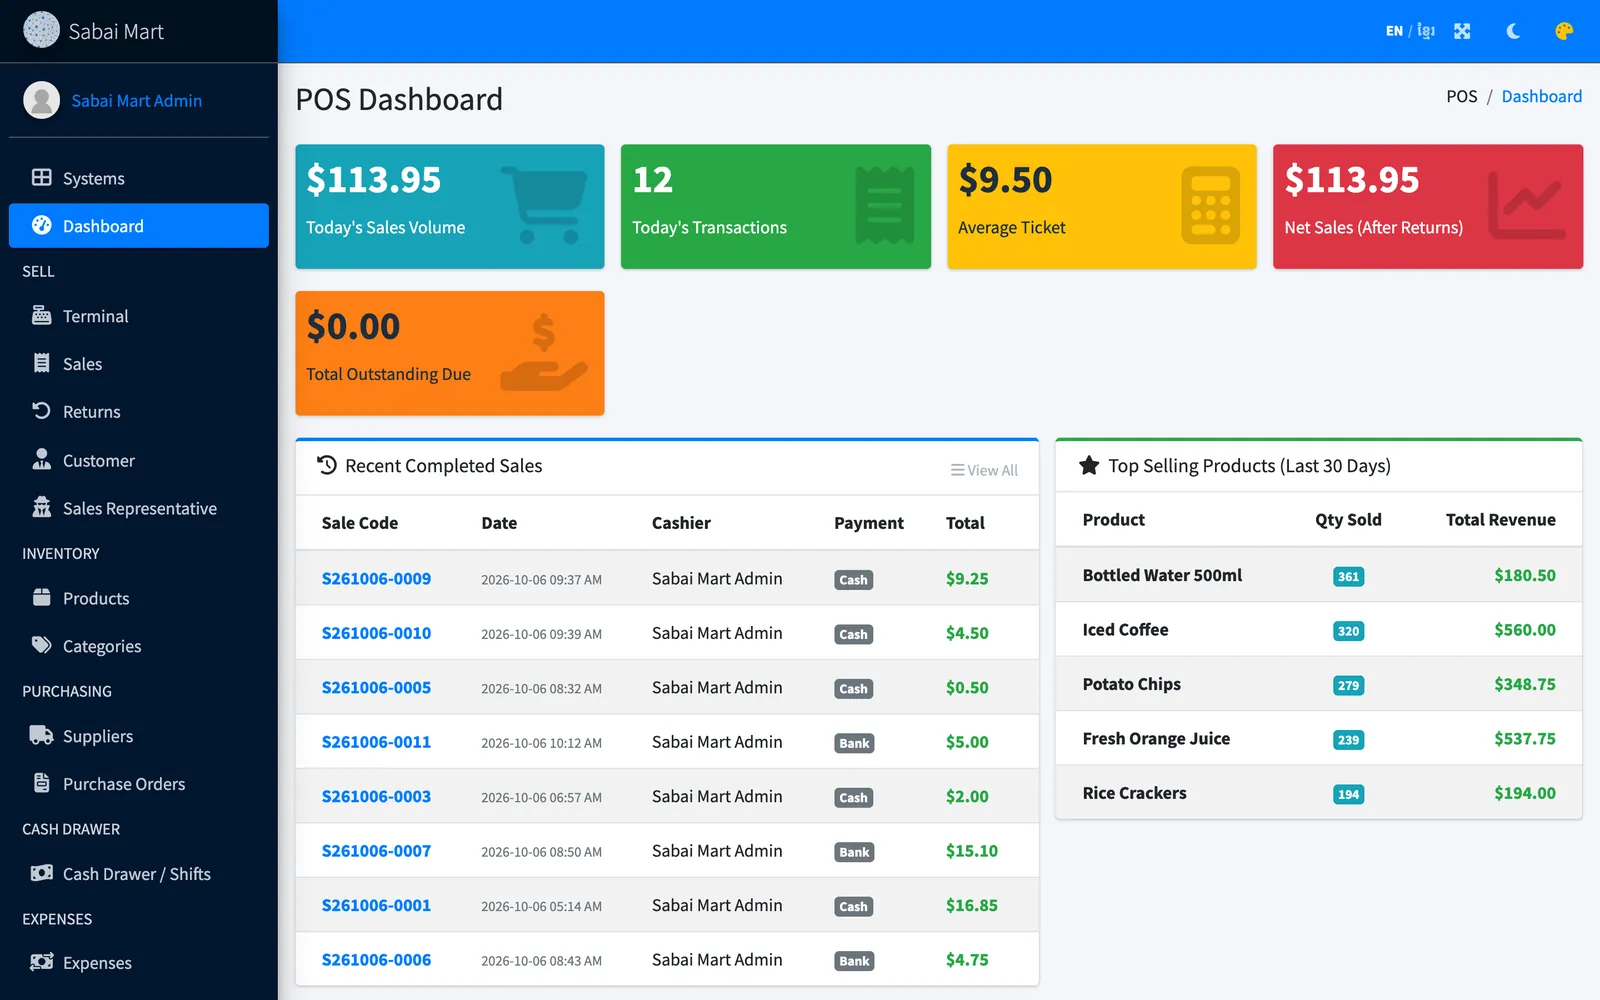Click the Fresh Orange Juice product name
This screenshot has width=1600, height=1000.
[1156, 739]
